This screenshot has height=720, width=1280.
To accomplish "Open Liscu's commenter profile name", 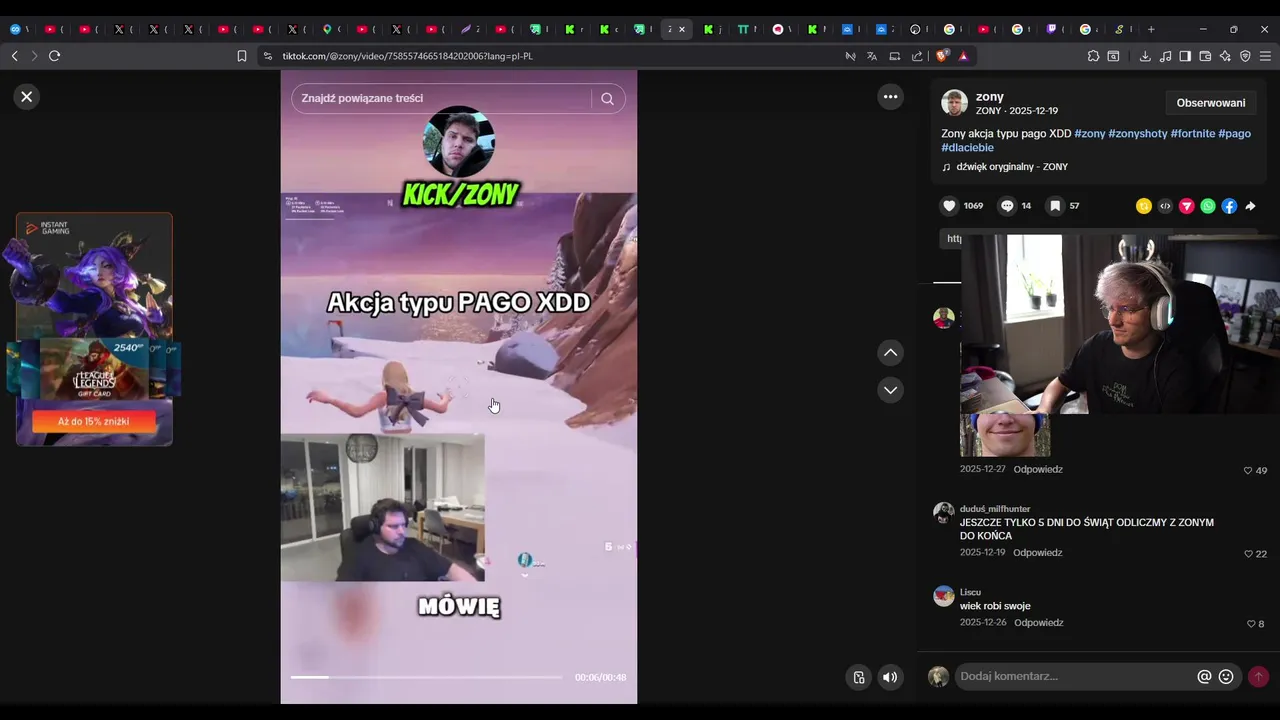I will [970, 592].
